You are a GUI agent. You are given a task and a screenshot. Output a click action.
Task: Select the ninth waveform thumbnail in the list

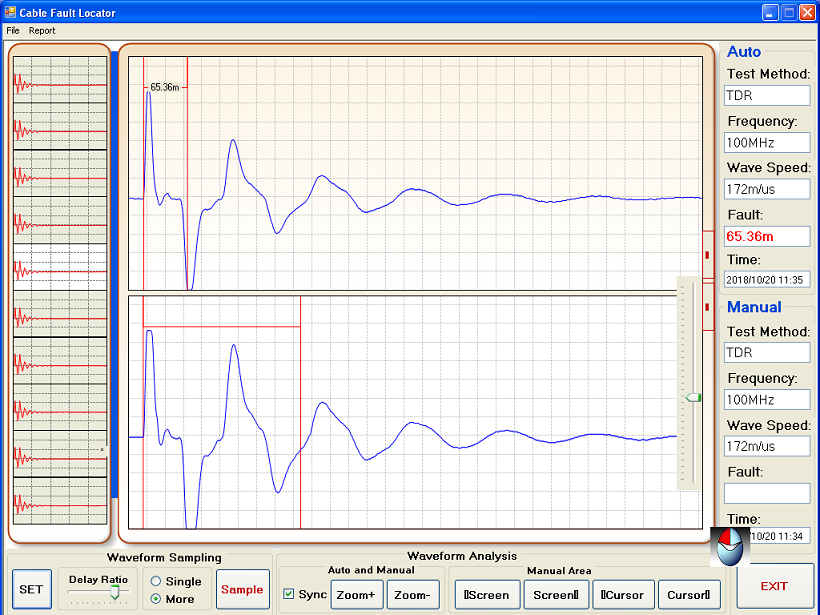[x=60, y=454]
